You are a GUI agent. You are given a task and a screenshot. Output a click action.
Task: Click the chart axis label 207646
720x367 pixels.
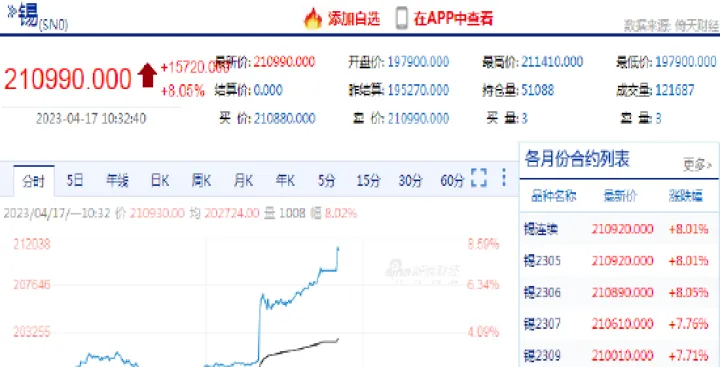[32, 285]
